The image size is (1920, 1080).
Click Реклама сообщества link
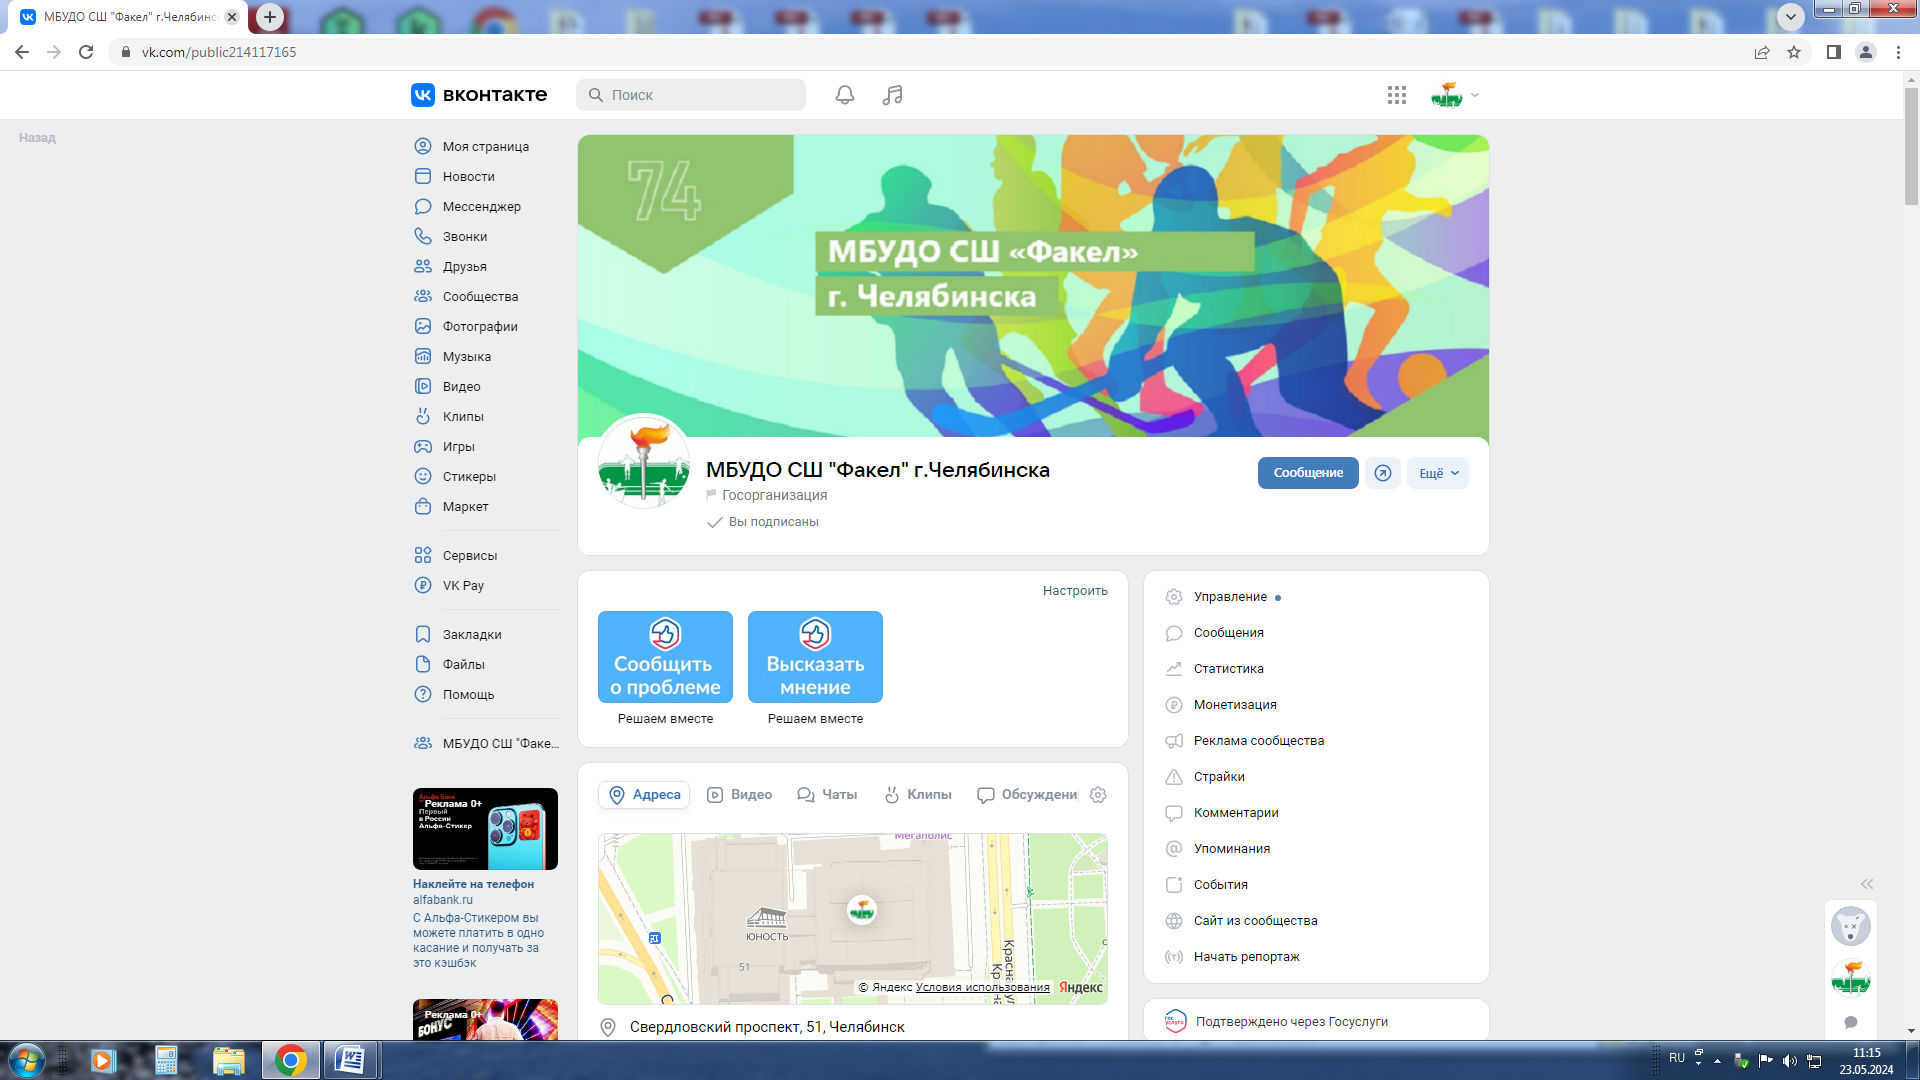[1259, 741]
